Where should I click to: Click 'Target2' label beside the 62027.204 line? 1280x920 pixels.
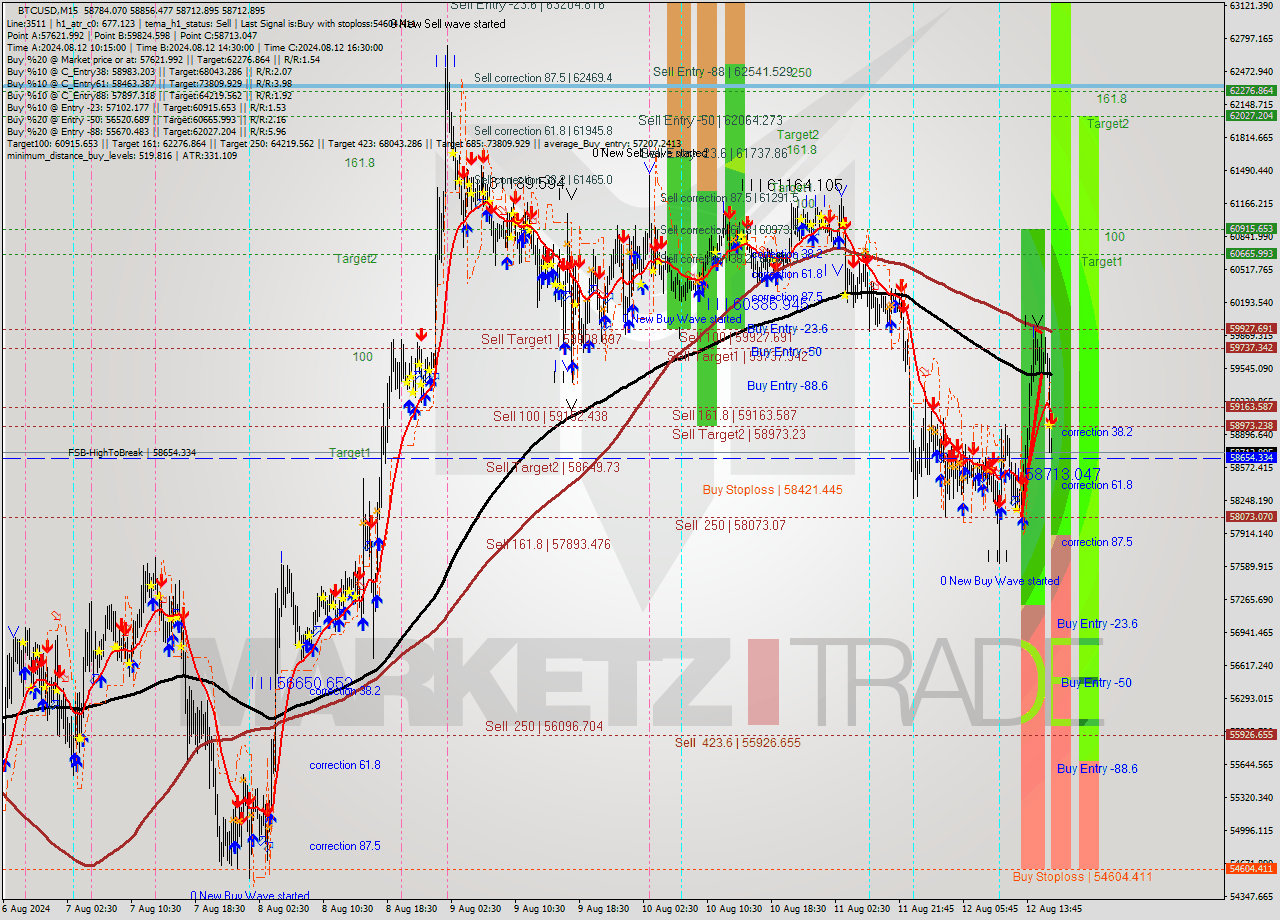click(1107, 124)
